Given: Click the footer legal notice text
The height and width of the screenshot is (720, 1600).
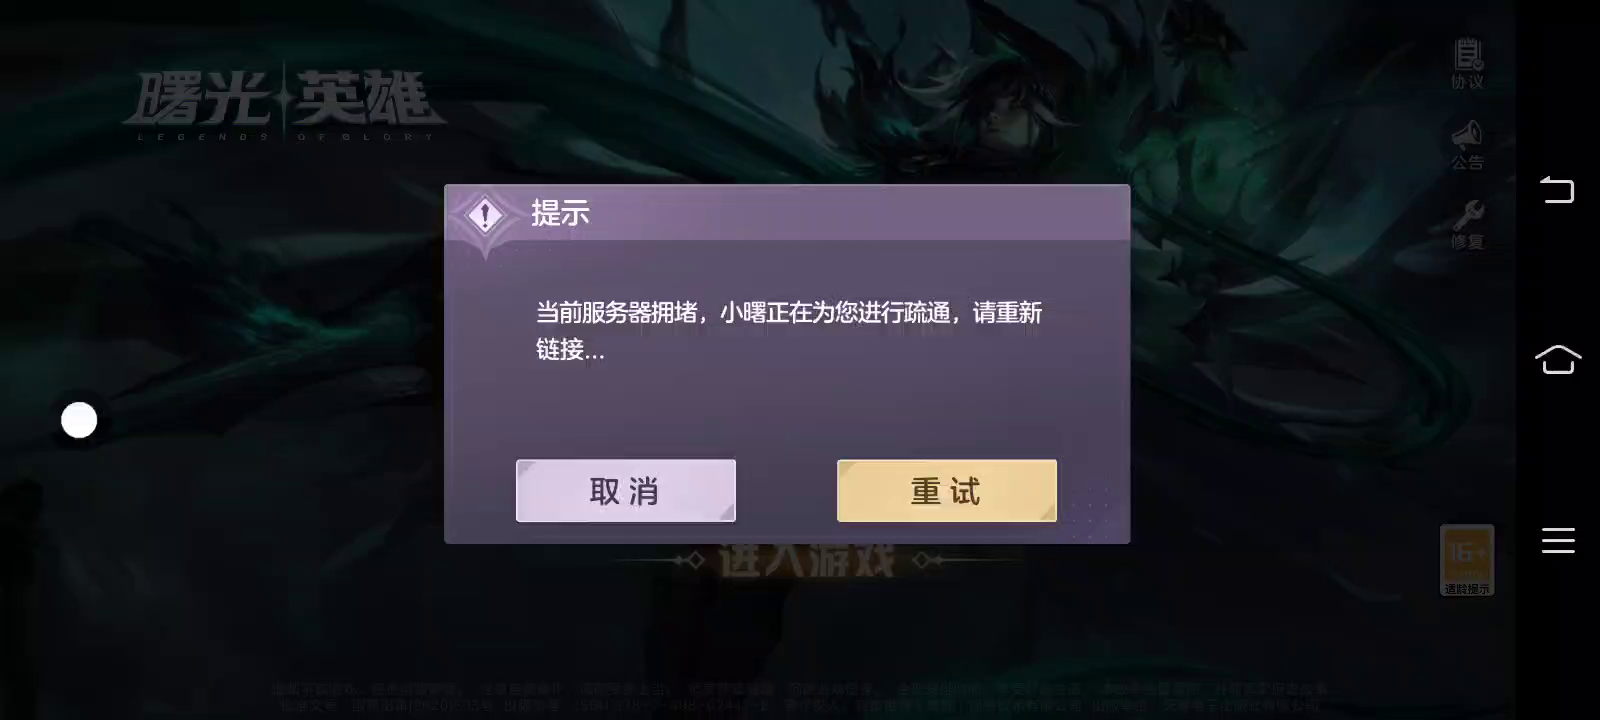Looking at the screenshot, I should (x=800, y=697).
